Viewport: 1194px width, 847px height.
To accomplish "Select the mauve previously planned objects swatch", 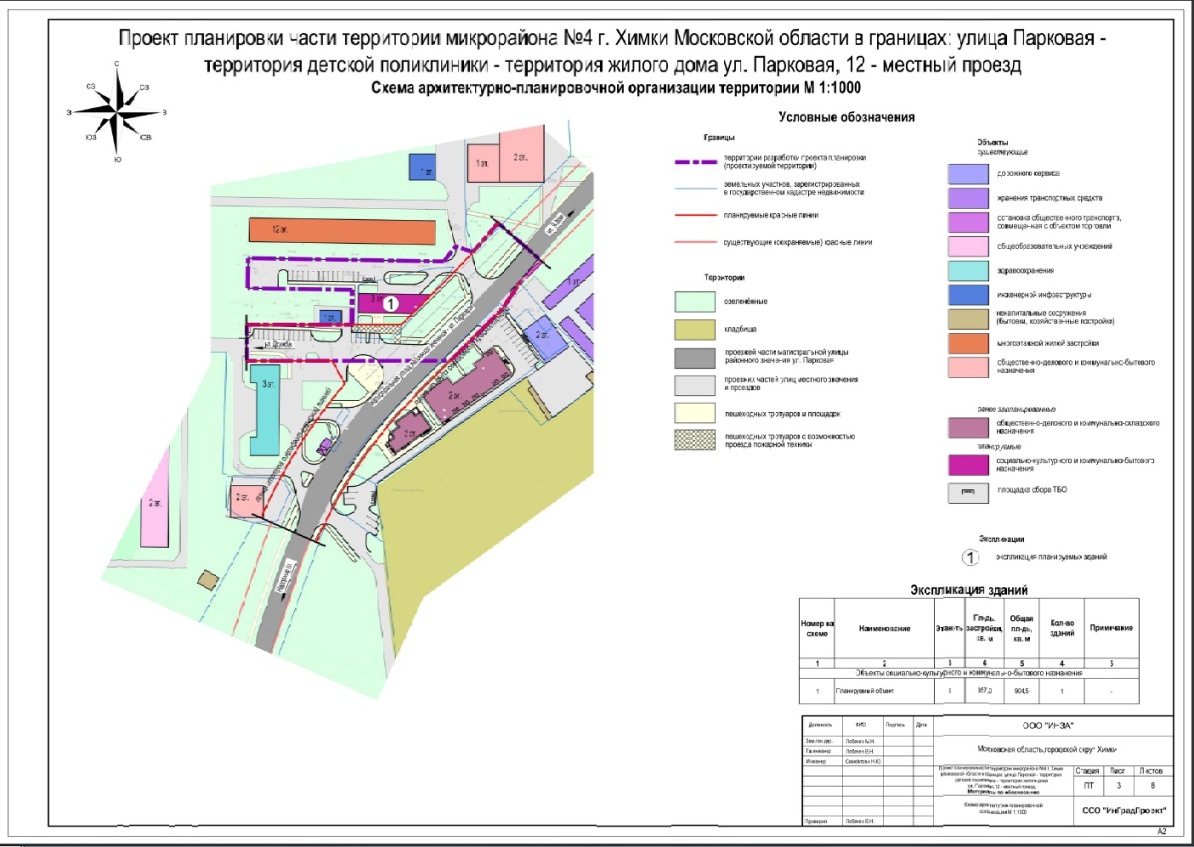I will (x=969, y=427).
